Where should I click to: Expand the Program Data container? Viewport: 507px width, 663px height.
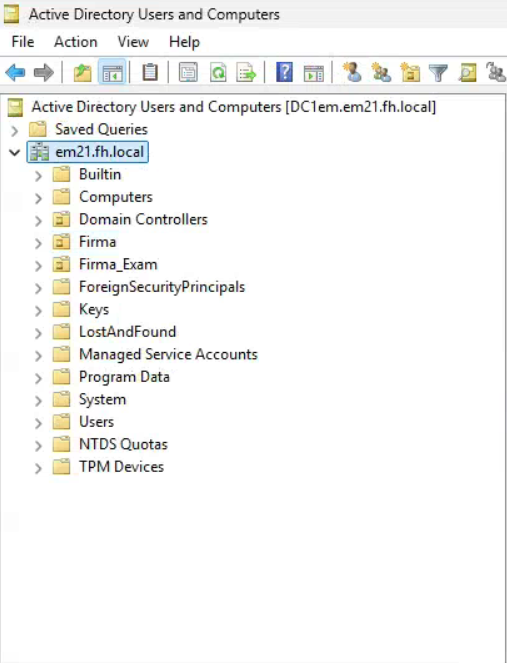click(x=38, y=378)
